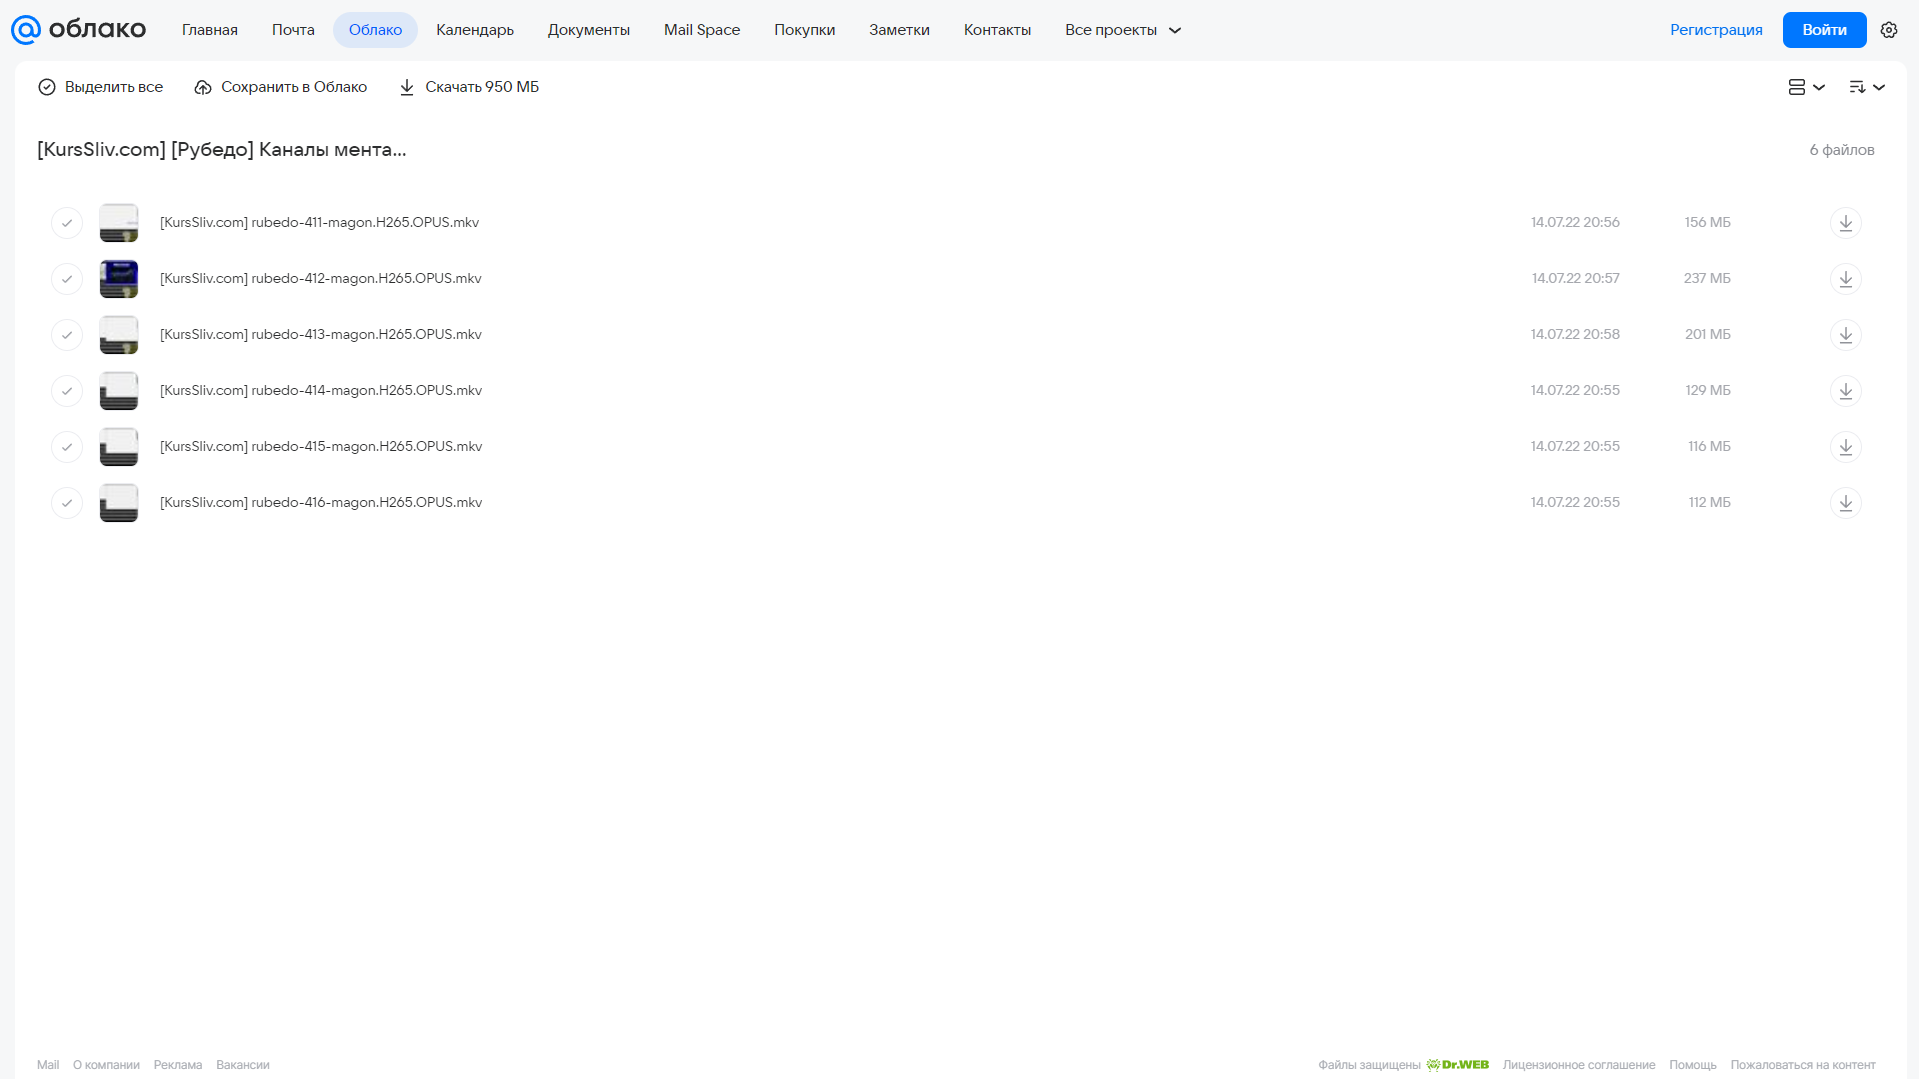Click the Облако logo icon

(26, 30)
